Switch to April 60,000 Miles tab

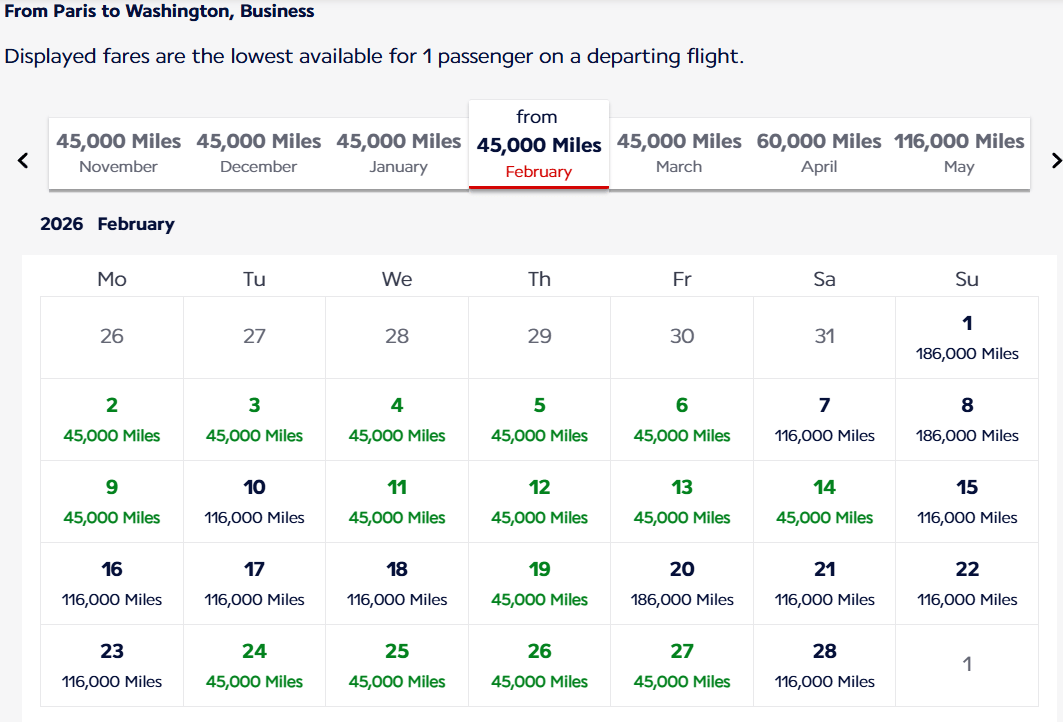pyautogui.click(x=819, y=153)
